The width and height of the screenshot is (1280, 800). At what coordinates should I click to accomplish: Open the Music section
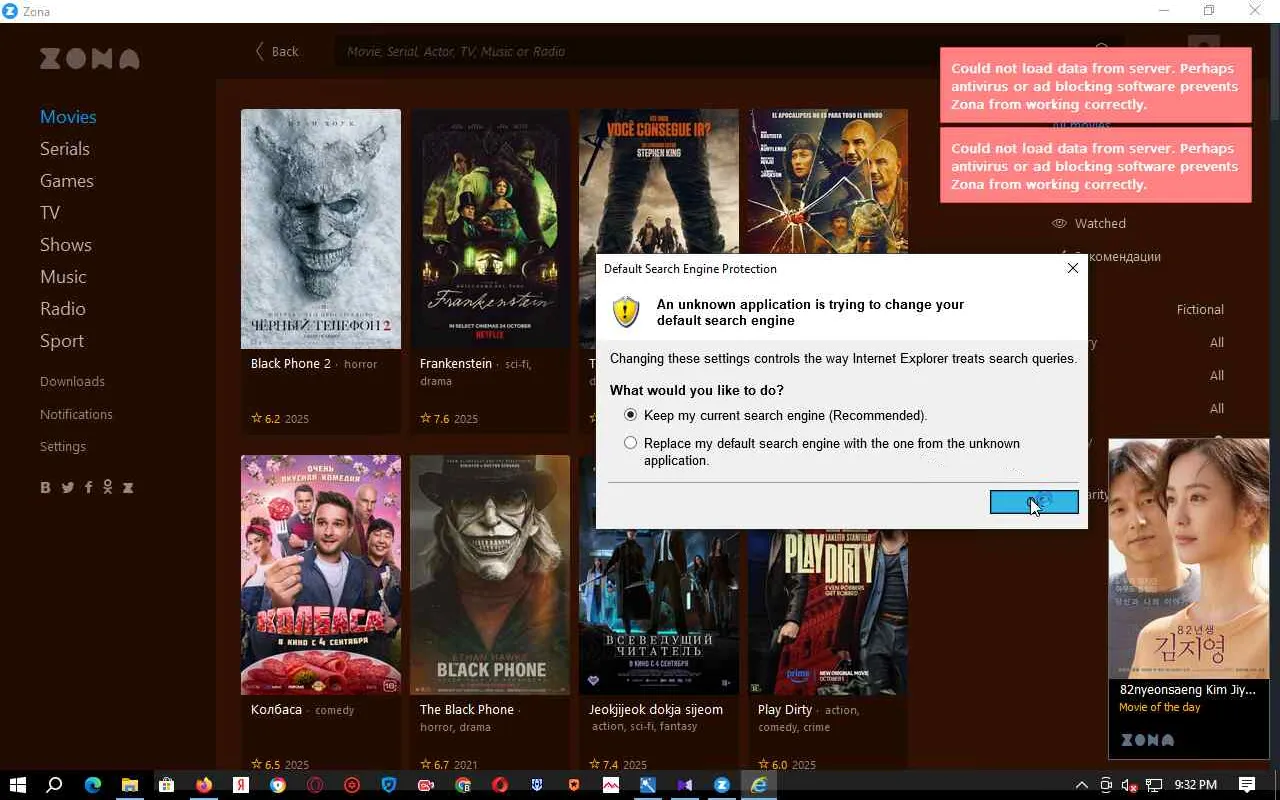pyautogui.click(x=63, y=277)
